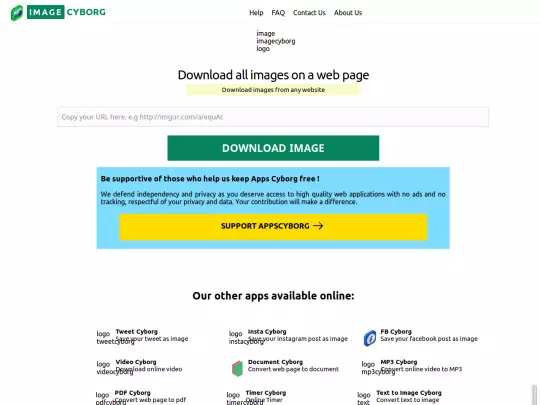
Task: Open the MP3 Cyborg link
Action: pos(399,362)
